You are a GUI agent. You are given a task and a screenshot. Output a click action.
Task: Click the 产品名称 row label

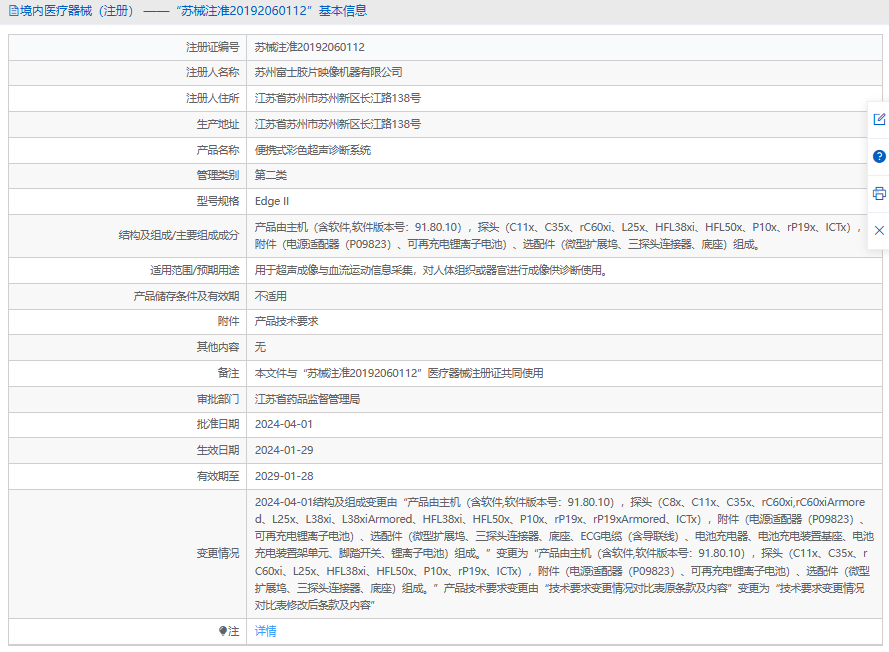(x=218, y=150)
